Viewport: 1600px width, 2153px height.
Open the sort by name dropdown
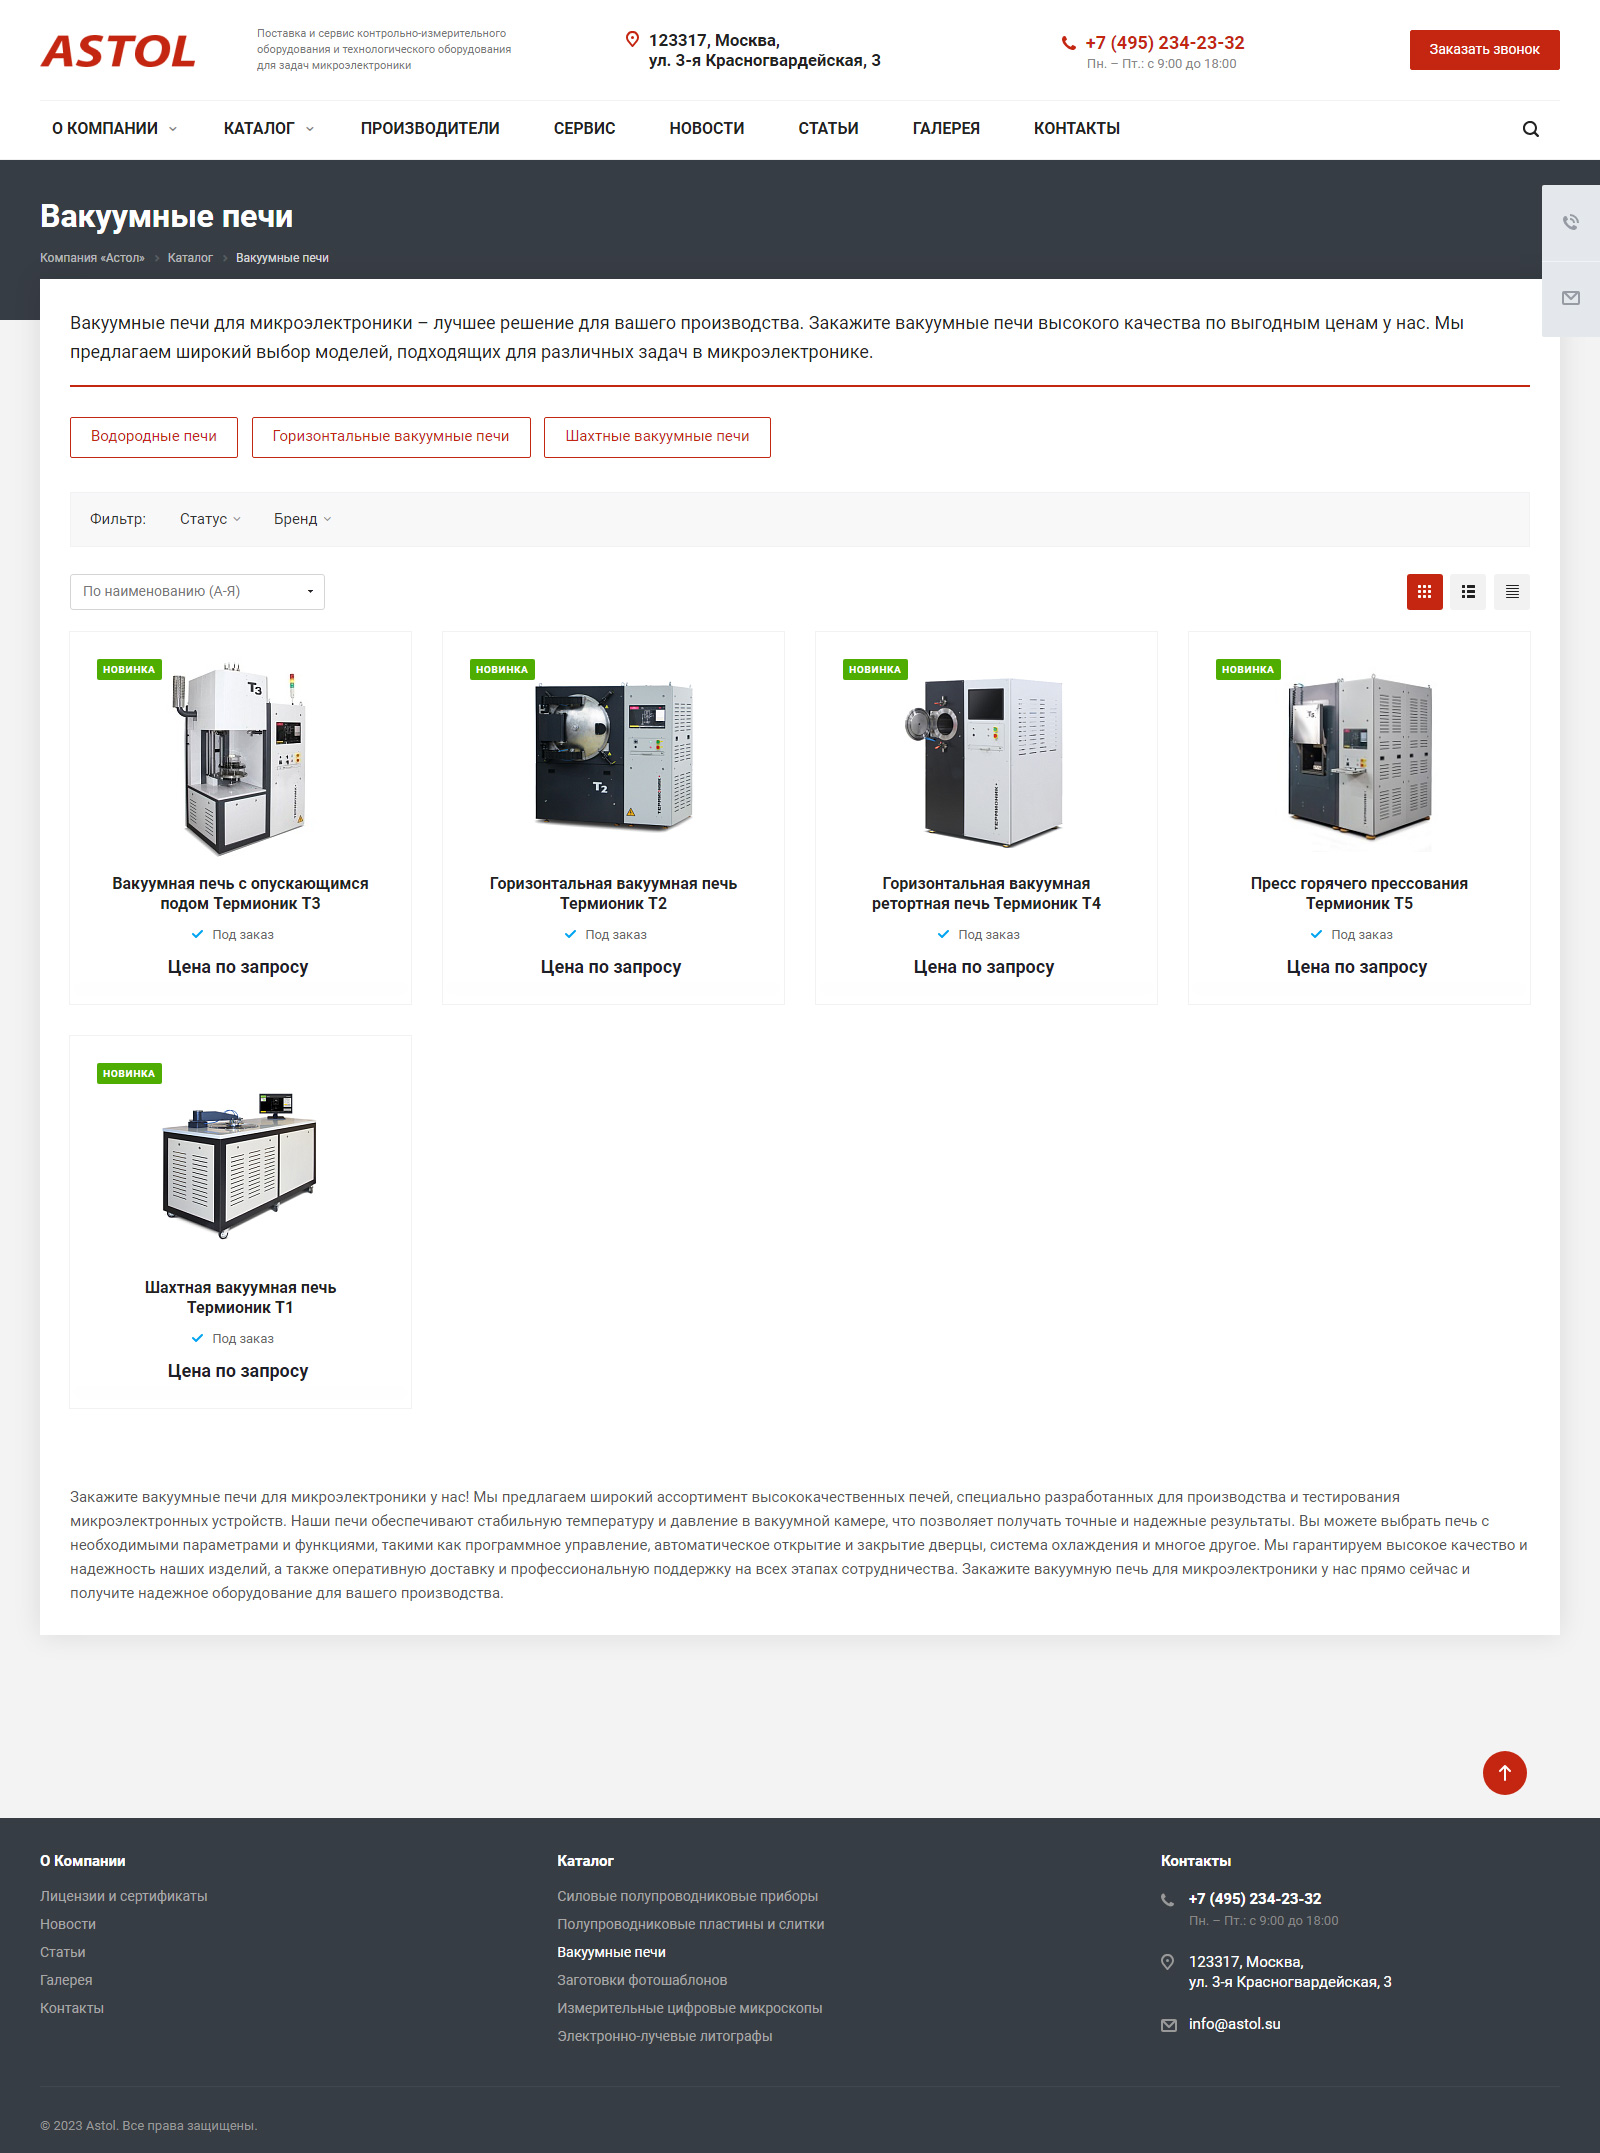tap(197, 592)
